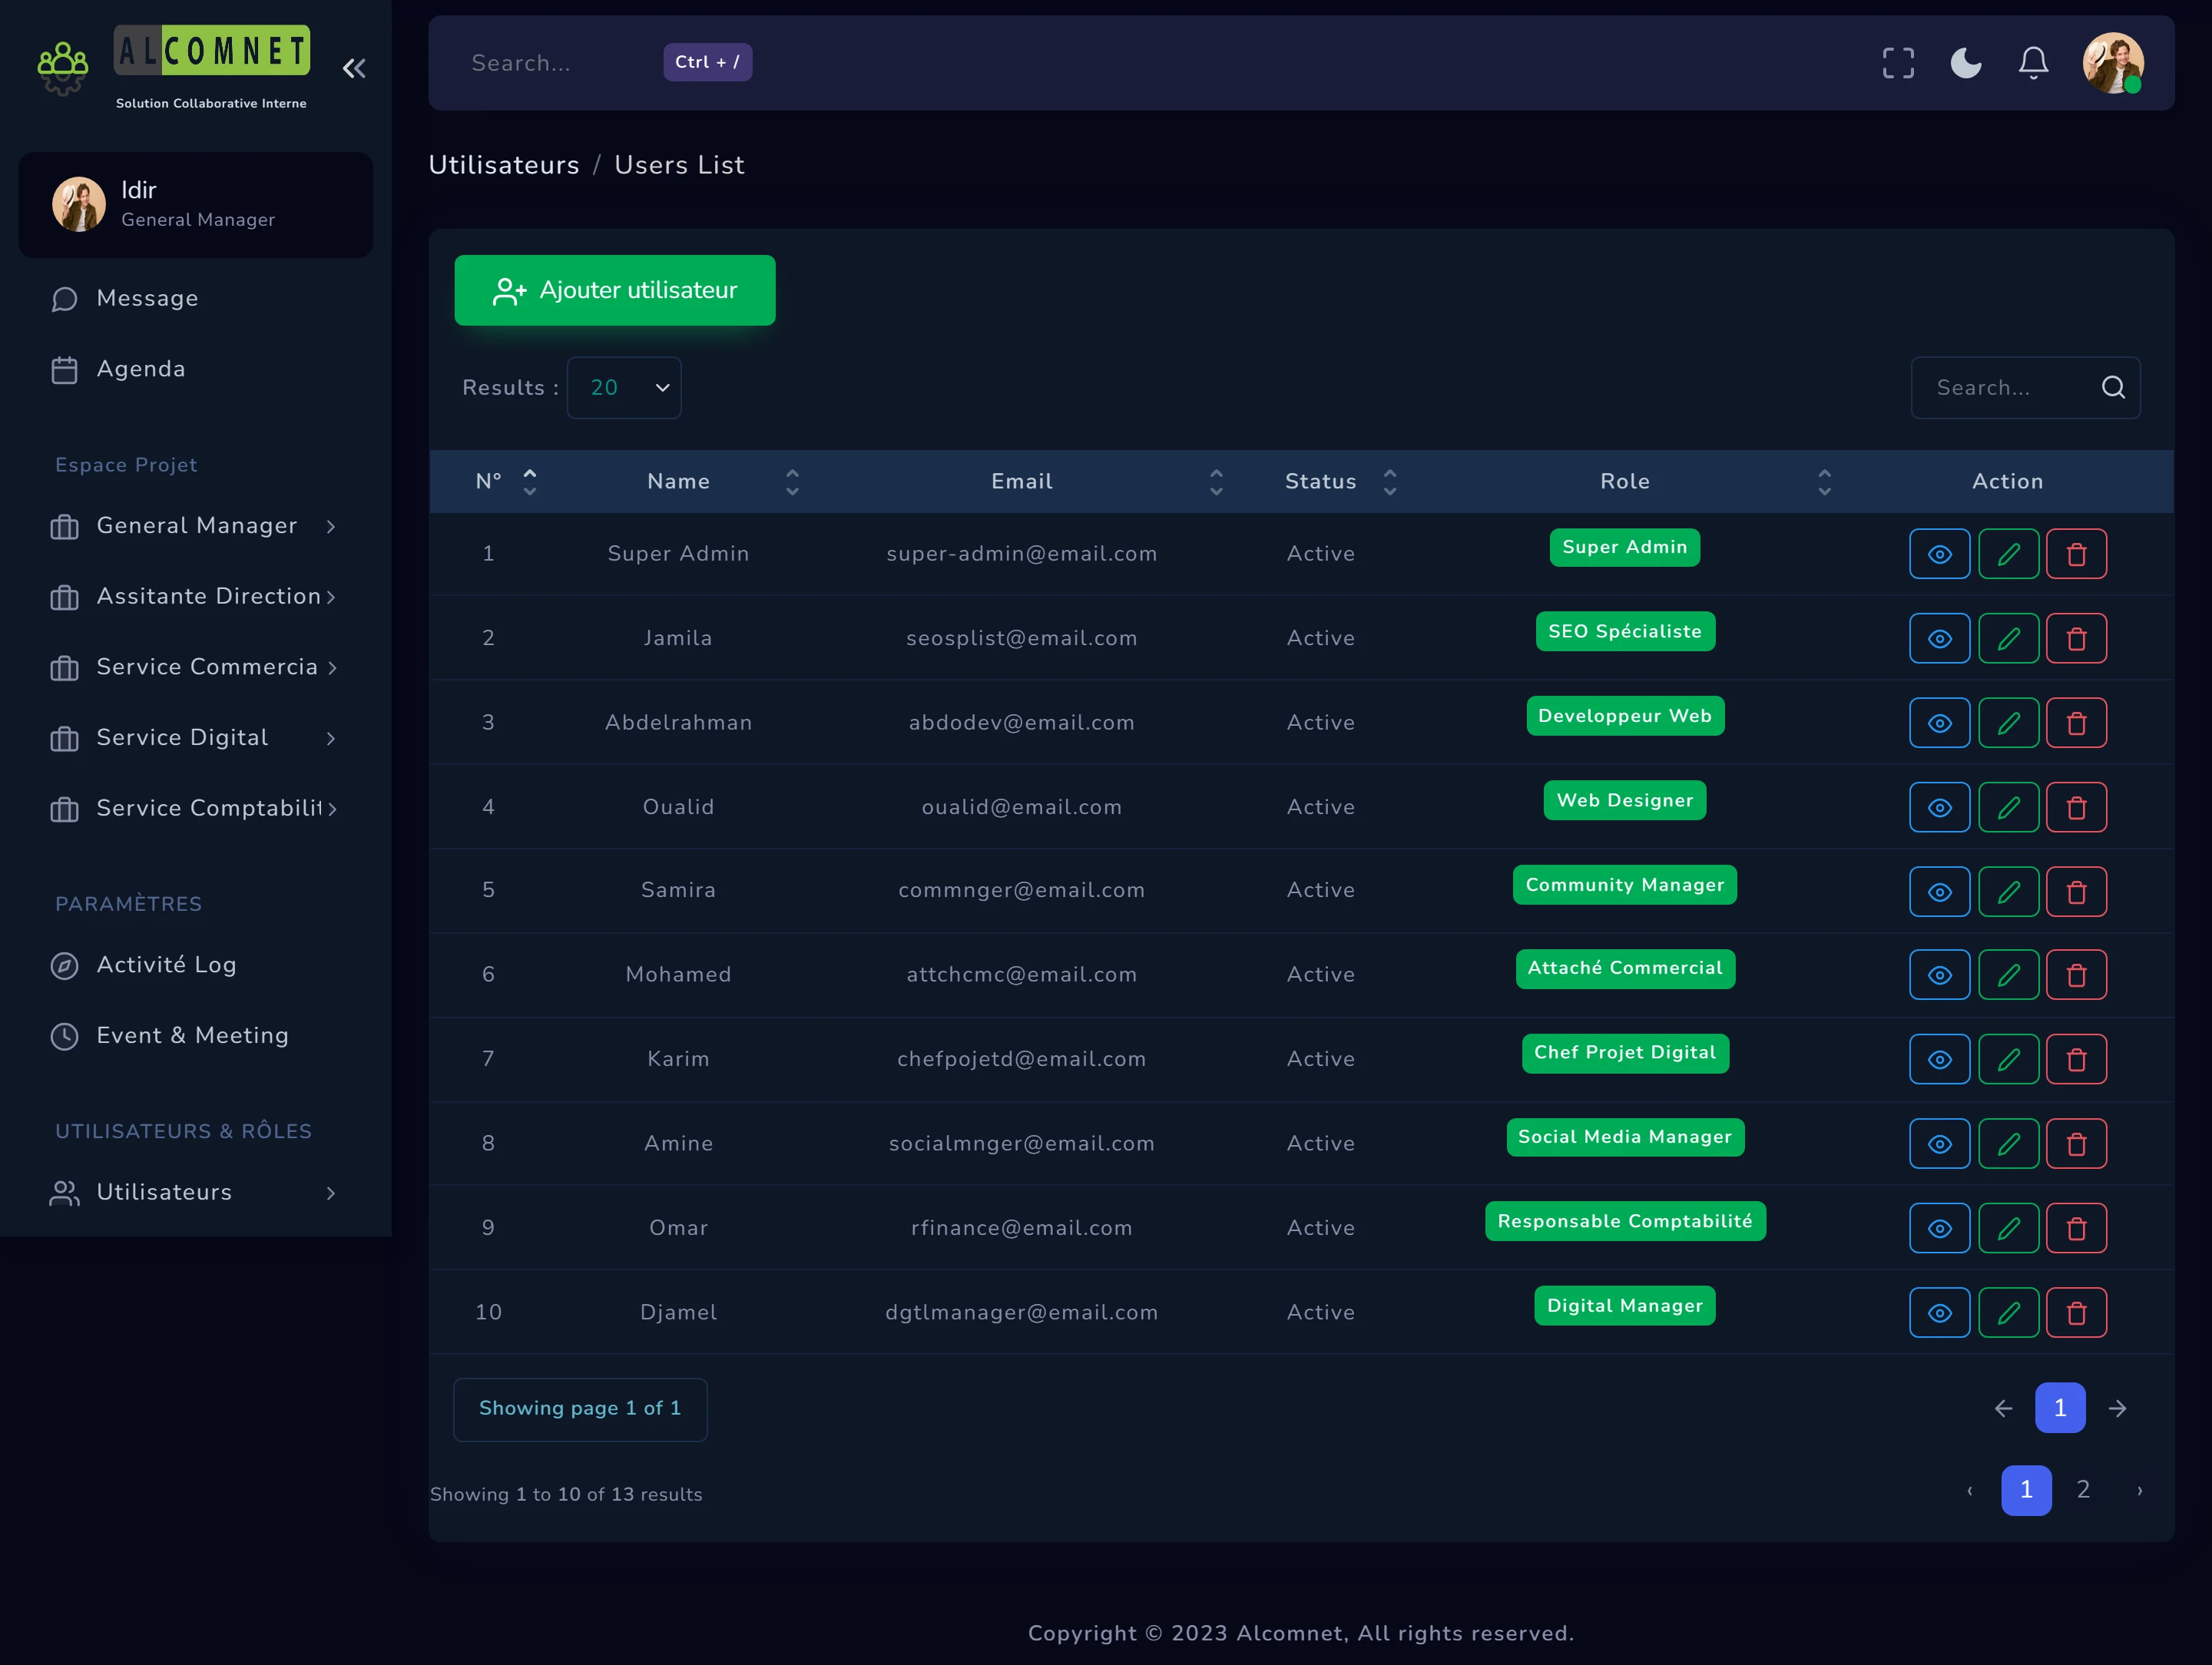Expand the Service Digital sidebar section
Screen dimensions: 2212x1665
195,738
